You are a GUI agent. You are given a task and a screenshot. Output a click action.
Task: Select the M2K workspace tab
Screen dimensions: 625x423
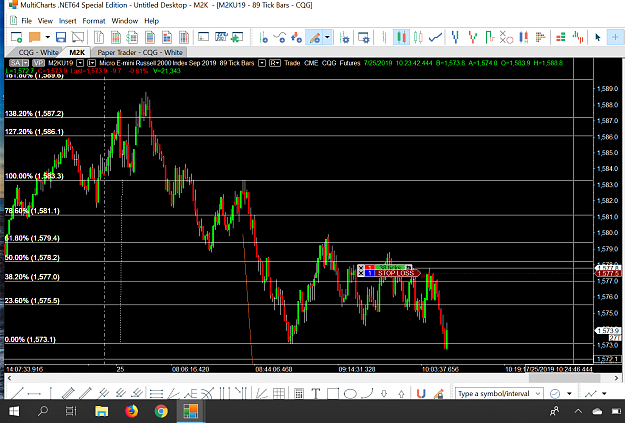[x=77, y=52]
